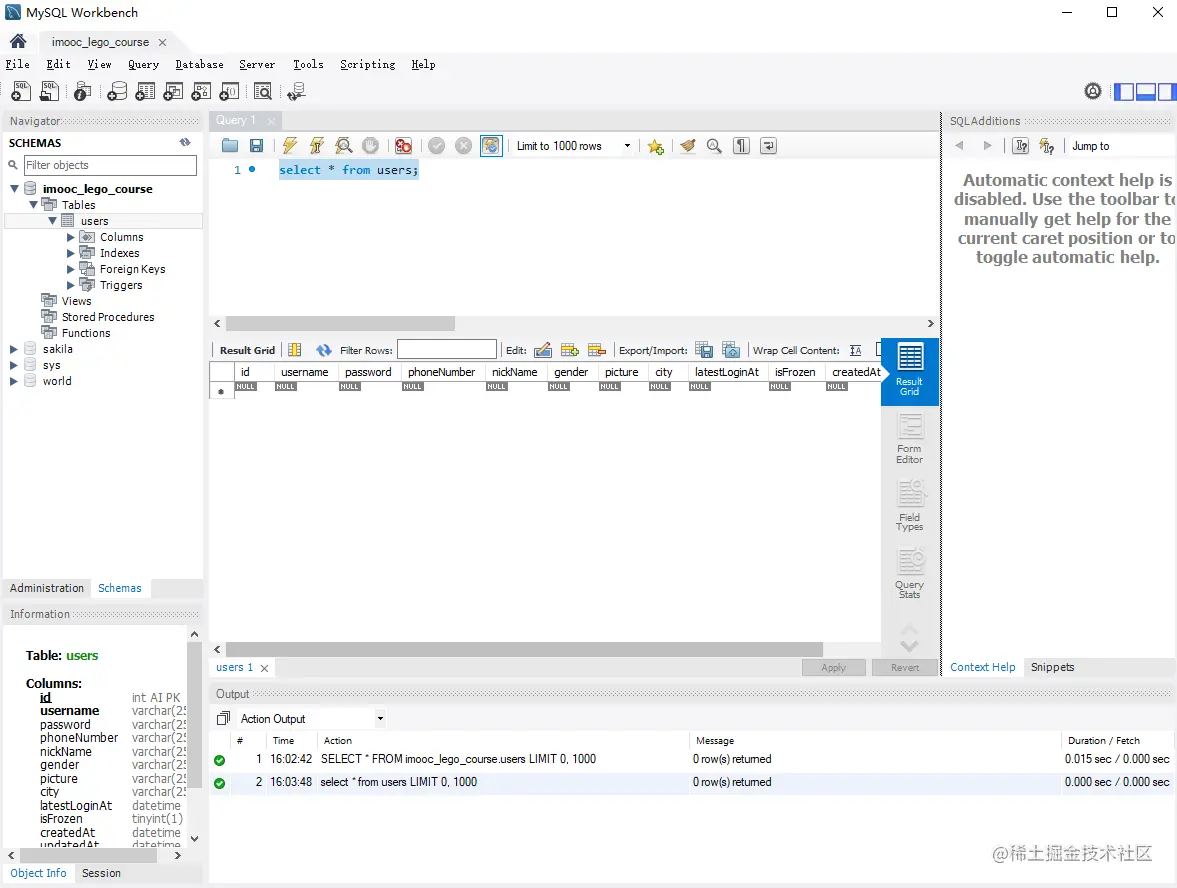1177x888 pixels.
Task: Click in the Filter Rows input field
Action: [447, 350]
